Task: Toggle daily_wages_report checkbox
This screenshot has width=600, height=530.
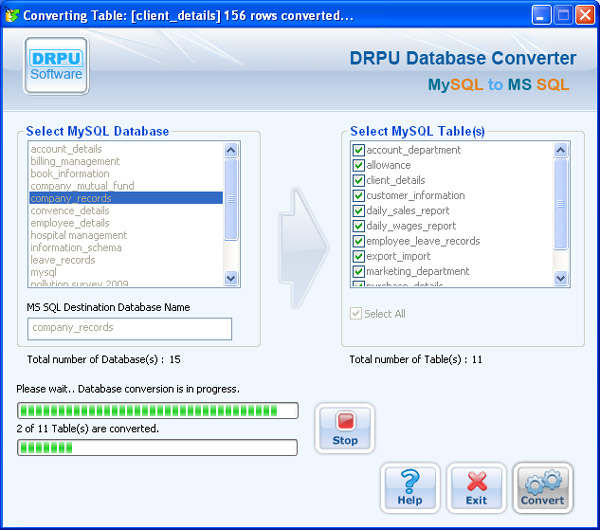Action: [359, 226]
